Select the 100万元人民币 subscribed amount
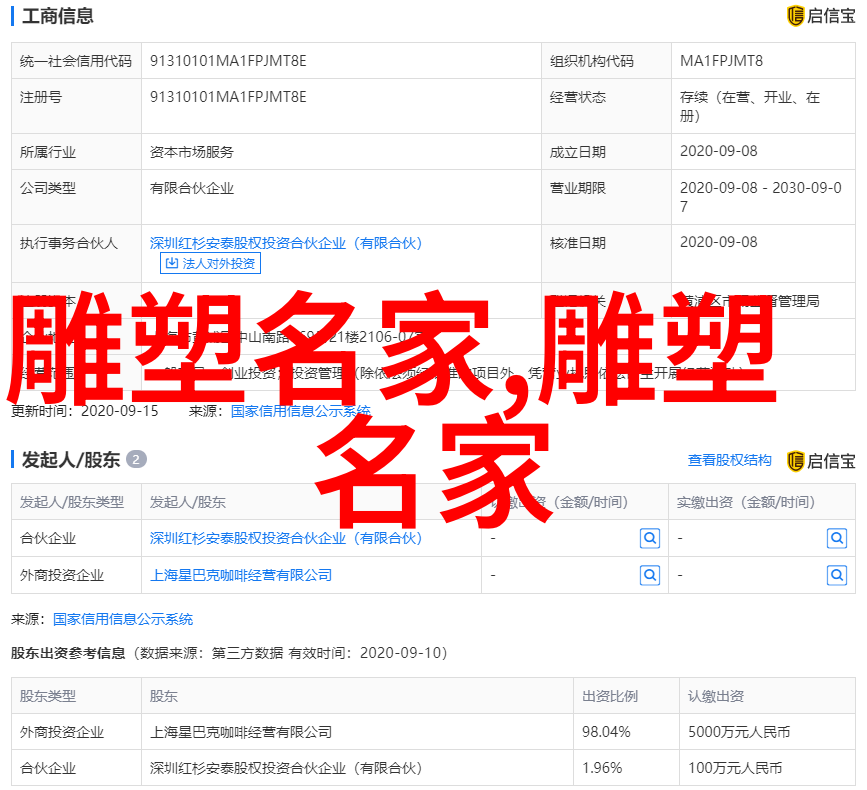Screen dimensions: 867x790 pyautogui.click(x=735, y=768)
